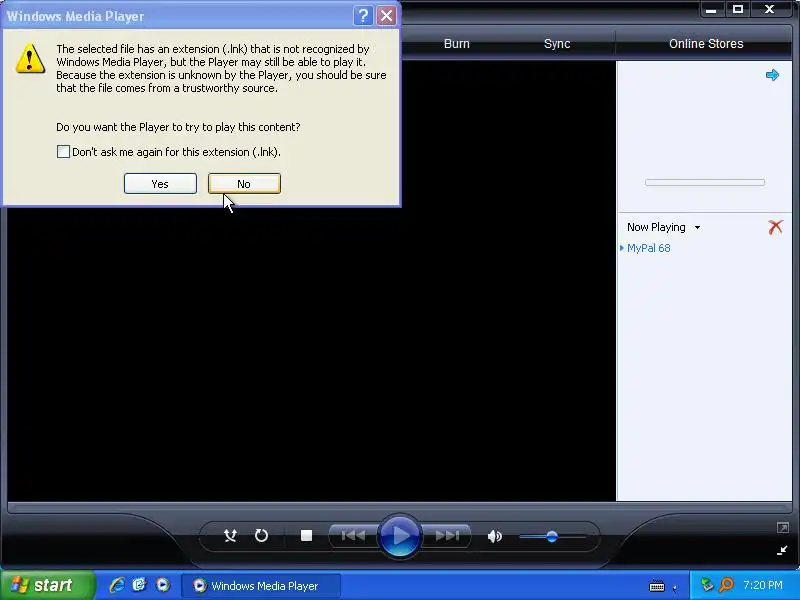Close the main Media Player window
This screenshot has height=600, width=800.
pyautogui.click(x=769, y=9)
